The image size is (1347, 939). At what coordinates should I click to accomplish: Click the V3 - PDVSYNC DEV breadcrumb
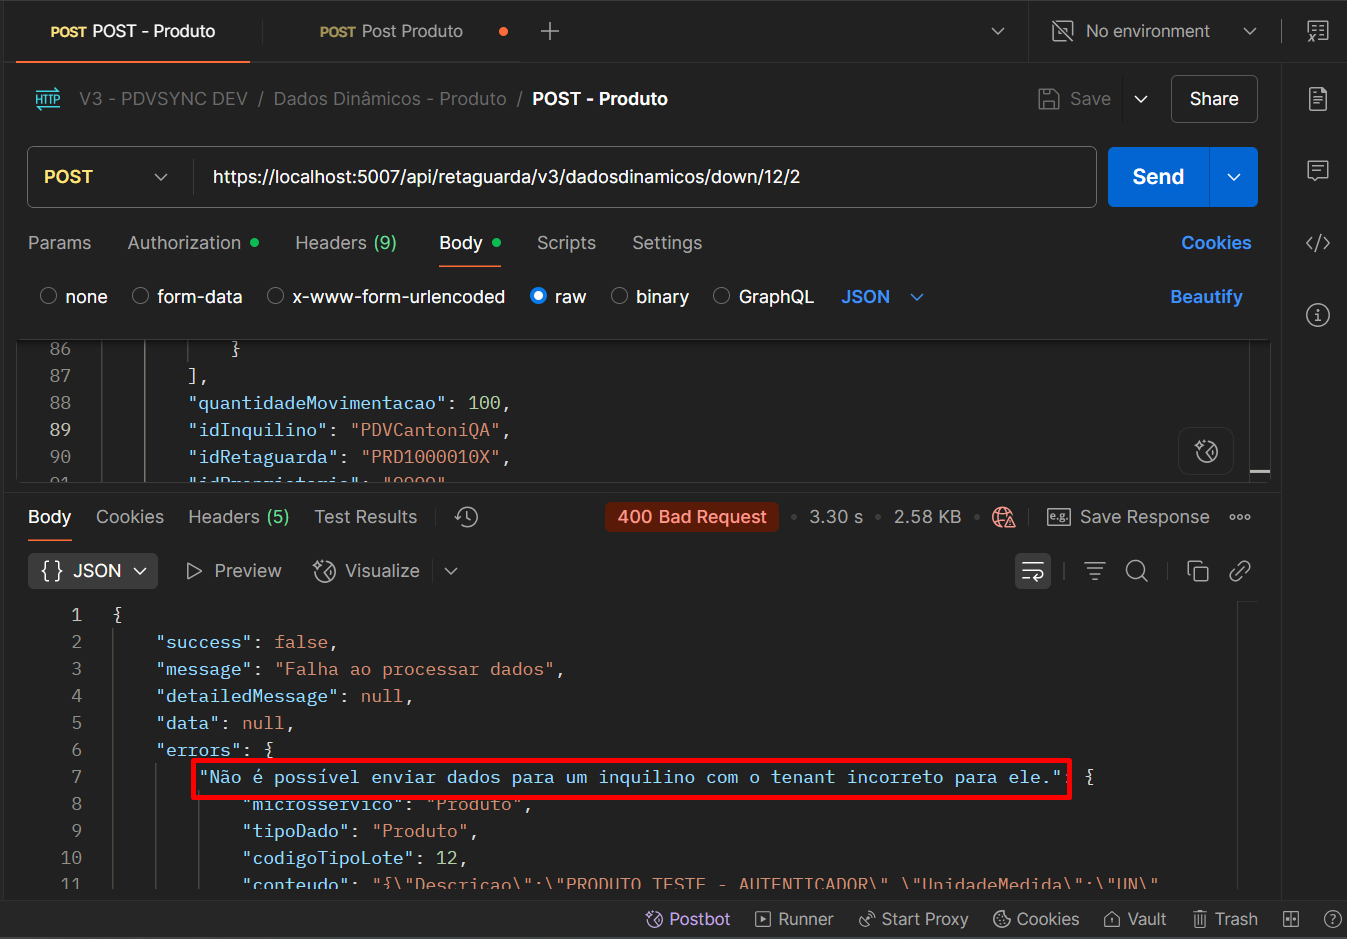(163, 99)
